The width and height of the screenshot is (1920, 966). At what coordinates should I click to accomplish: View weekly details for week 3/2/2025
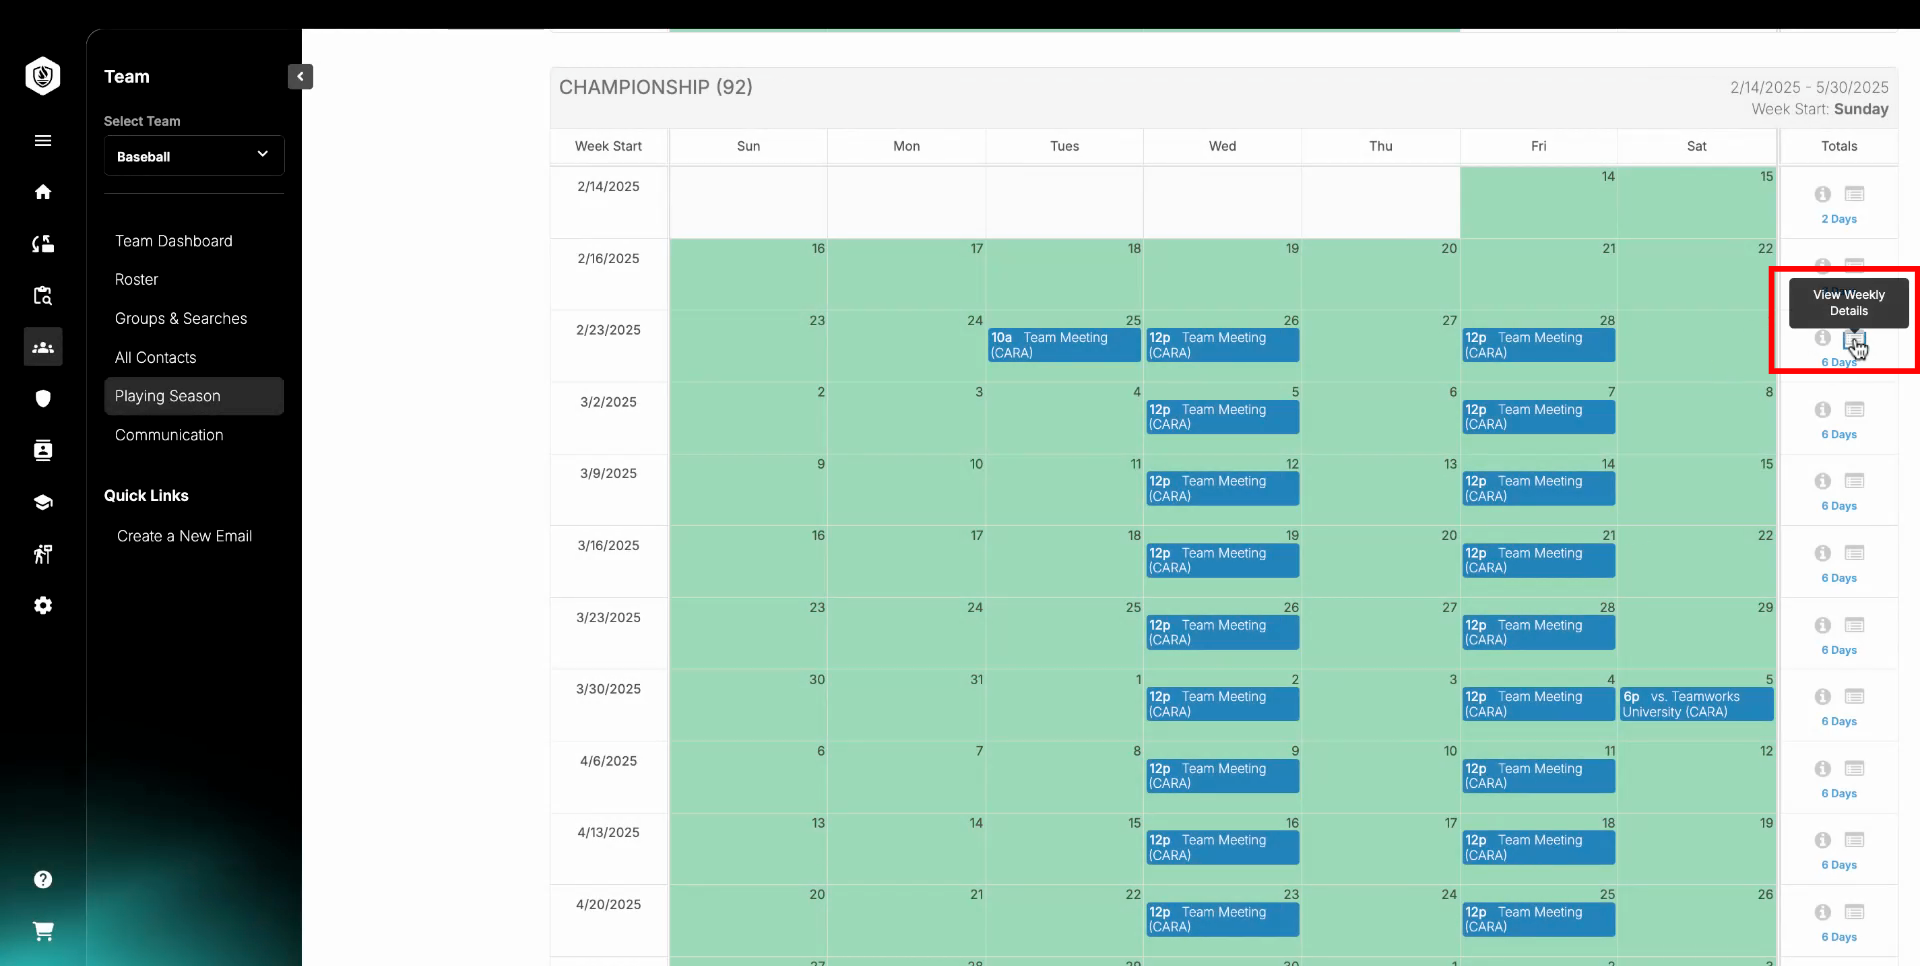[1855, 410]
